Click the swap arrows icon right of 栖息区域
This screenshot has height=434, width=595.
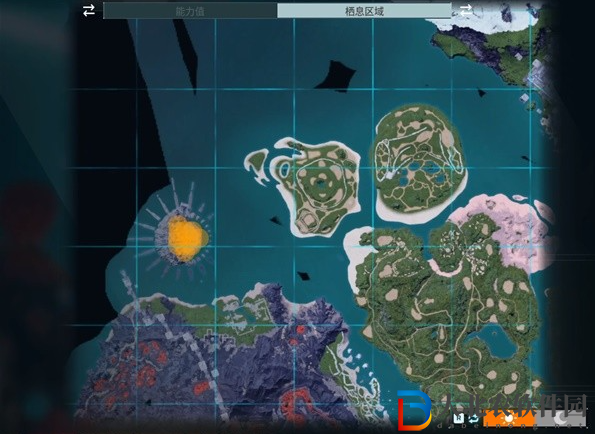(466, 10)
